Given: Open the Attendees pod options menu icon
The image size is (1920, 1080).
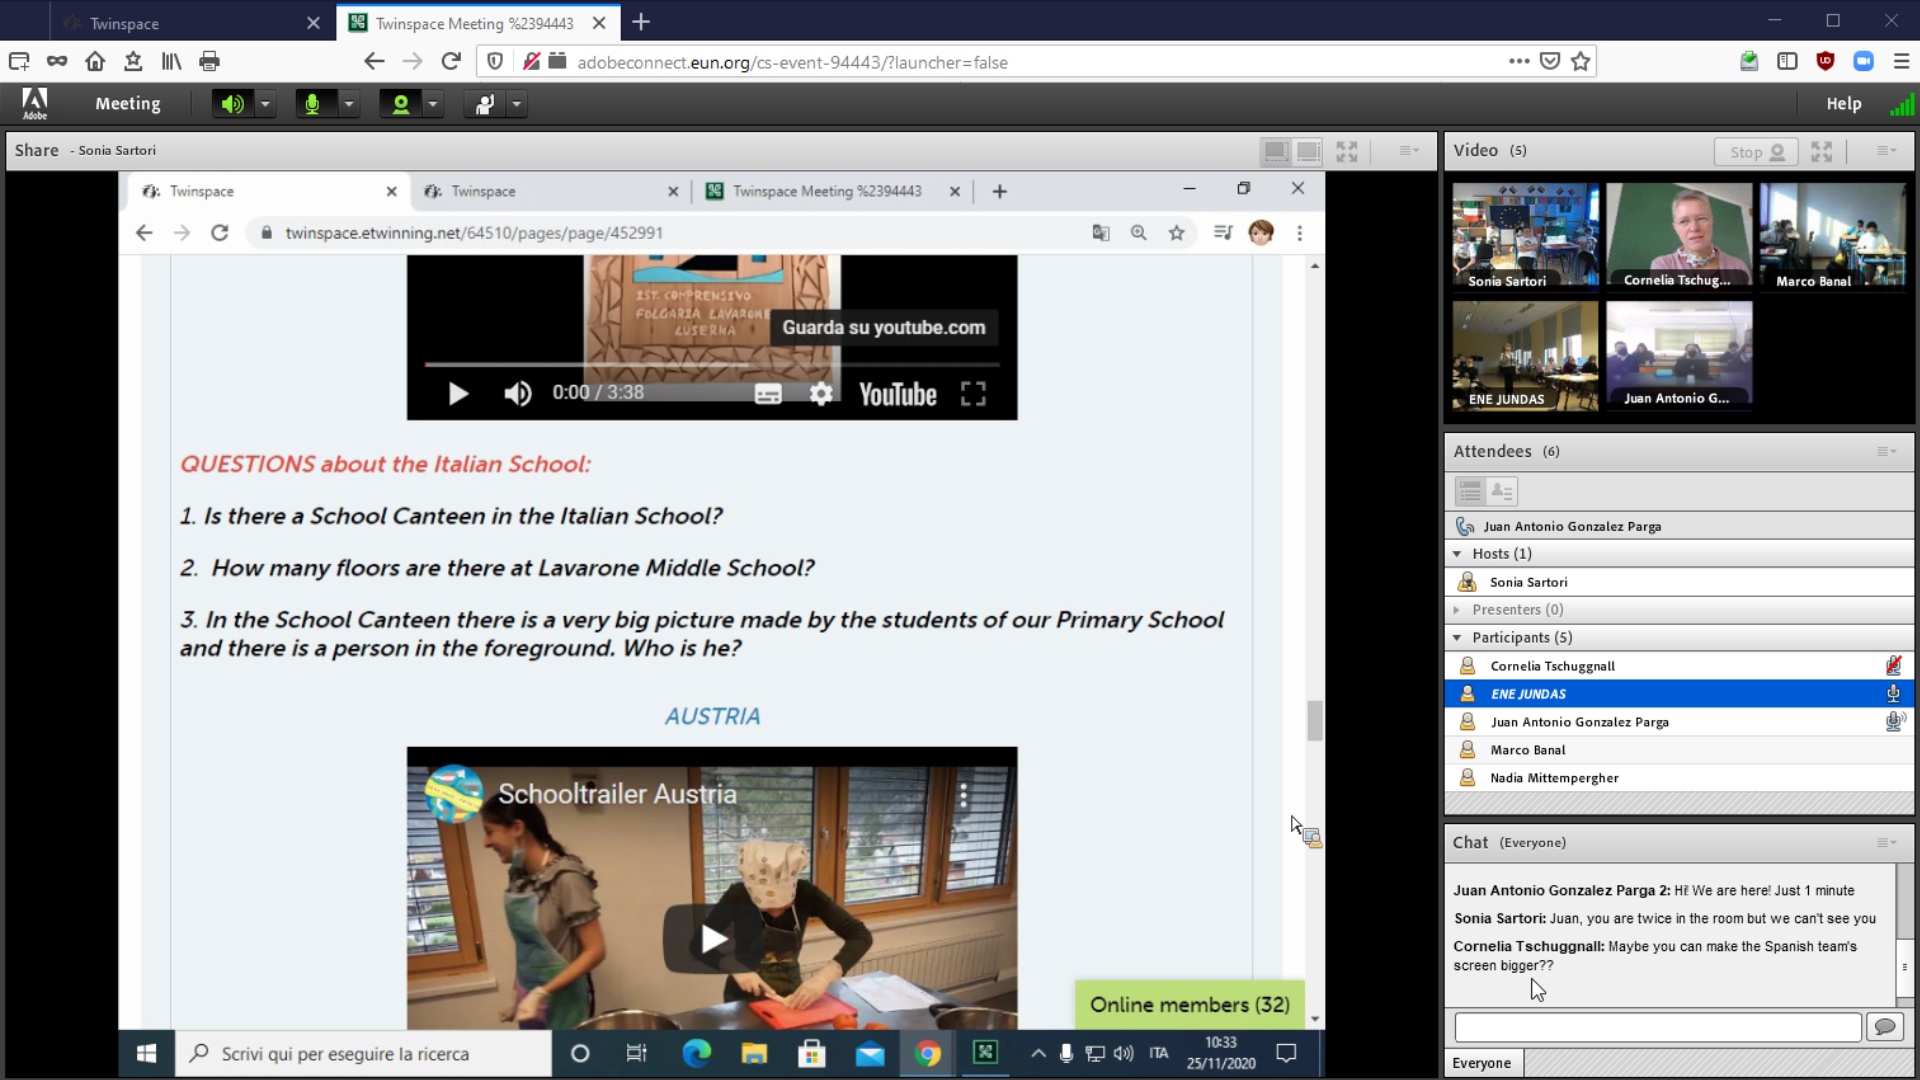Looking at the screenshot, I should pyautogui.click(x=1886, y=452).
